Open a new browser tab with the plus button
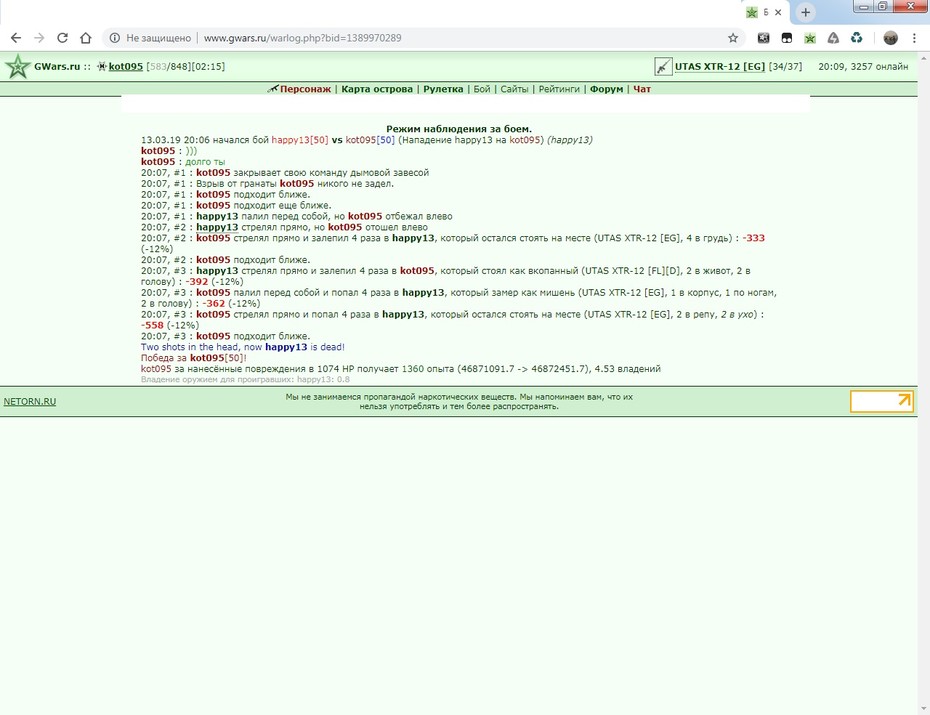Screen dimensions: 930x715 click(x=805, y=12)
